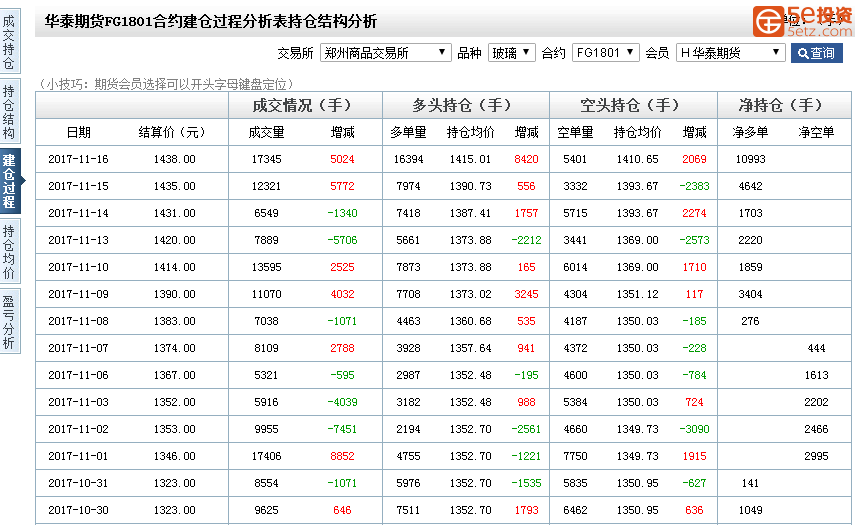Click short average price 1351.12
Screen dimensions: 860x525
click(x=637, y=294)
